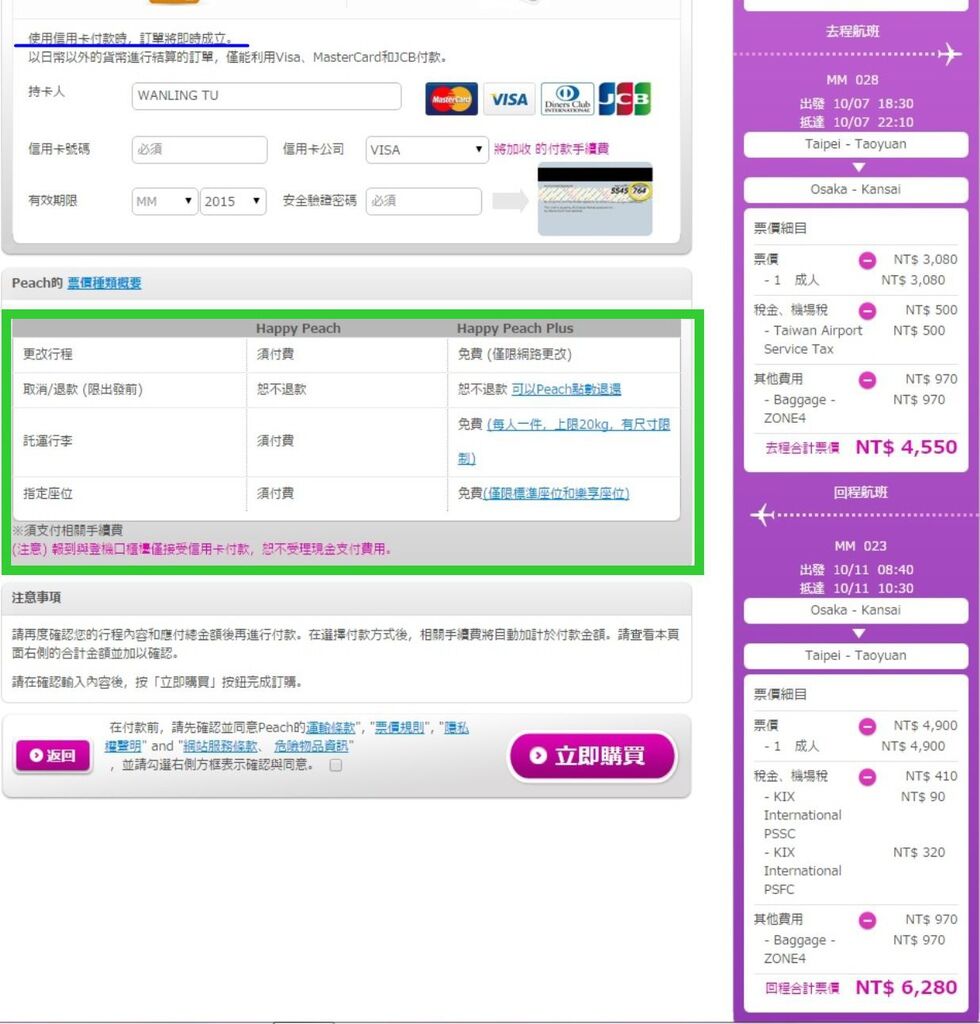Open the 信用卡公司 VISA dropdown
The height and width of the screenshot is (1024, 980).
click(x=427, y=150)
